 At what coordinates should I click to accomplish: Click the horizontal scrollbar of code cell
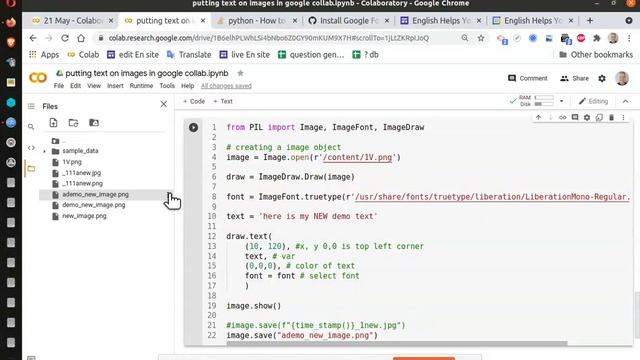click(x=397, y=343)
